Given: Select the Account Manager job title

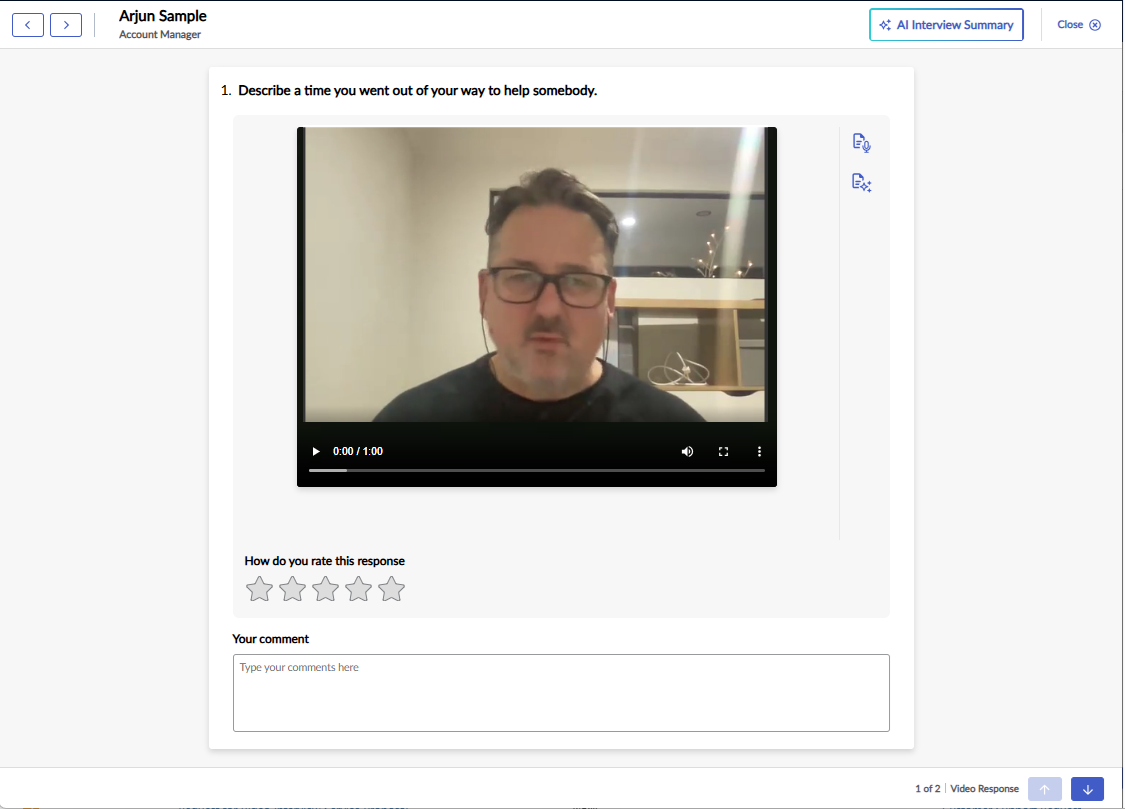Looking at the screenshot, I should [x=160, y=34].
